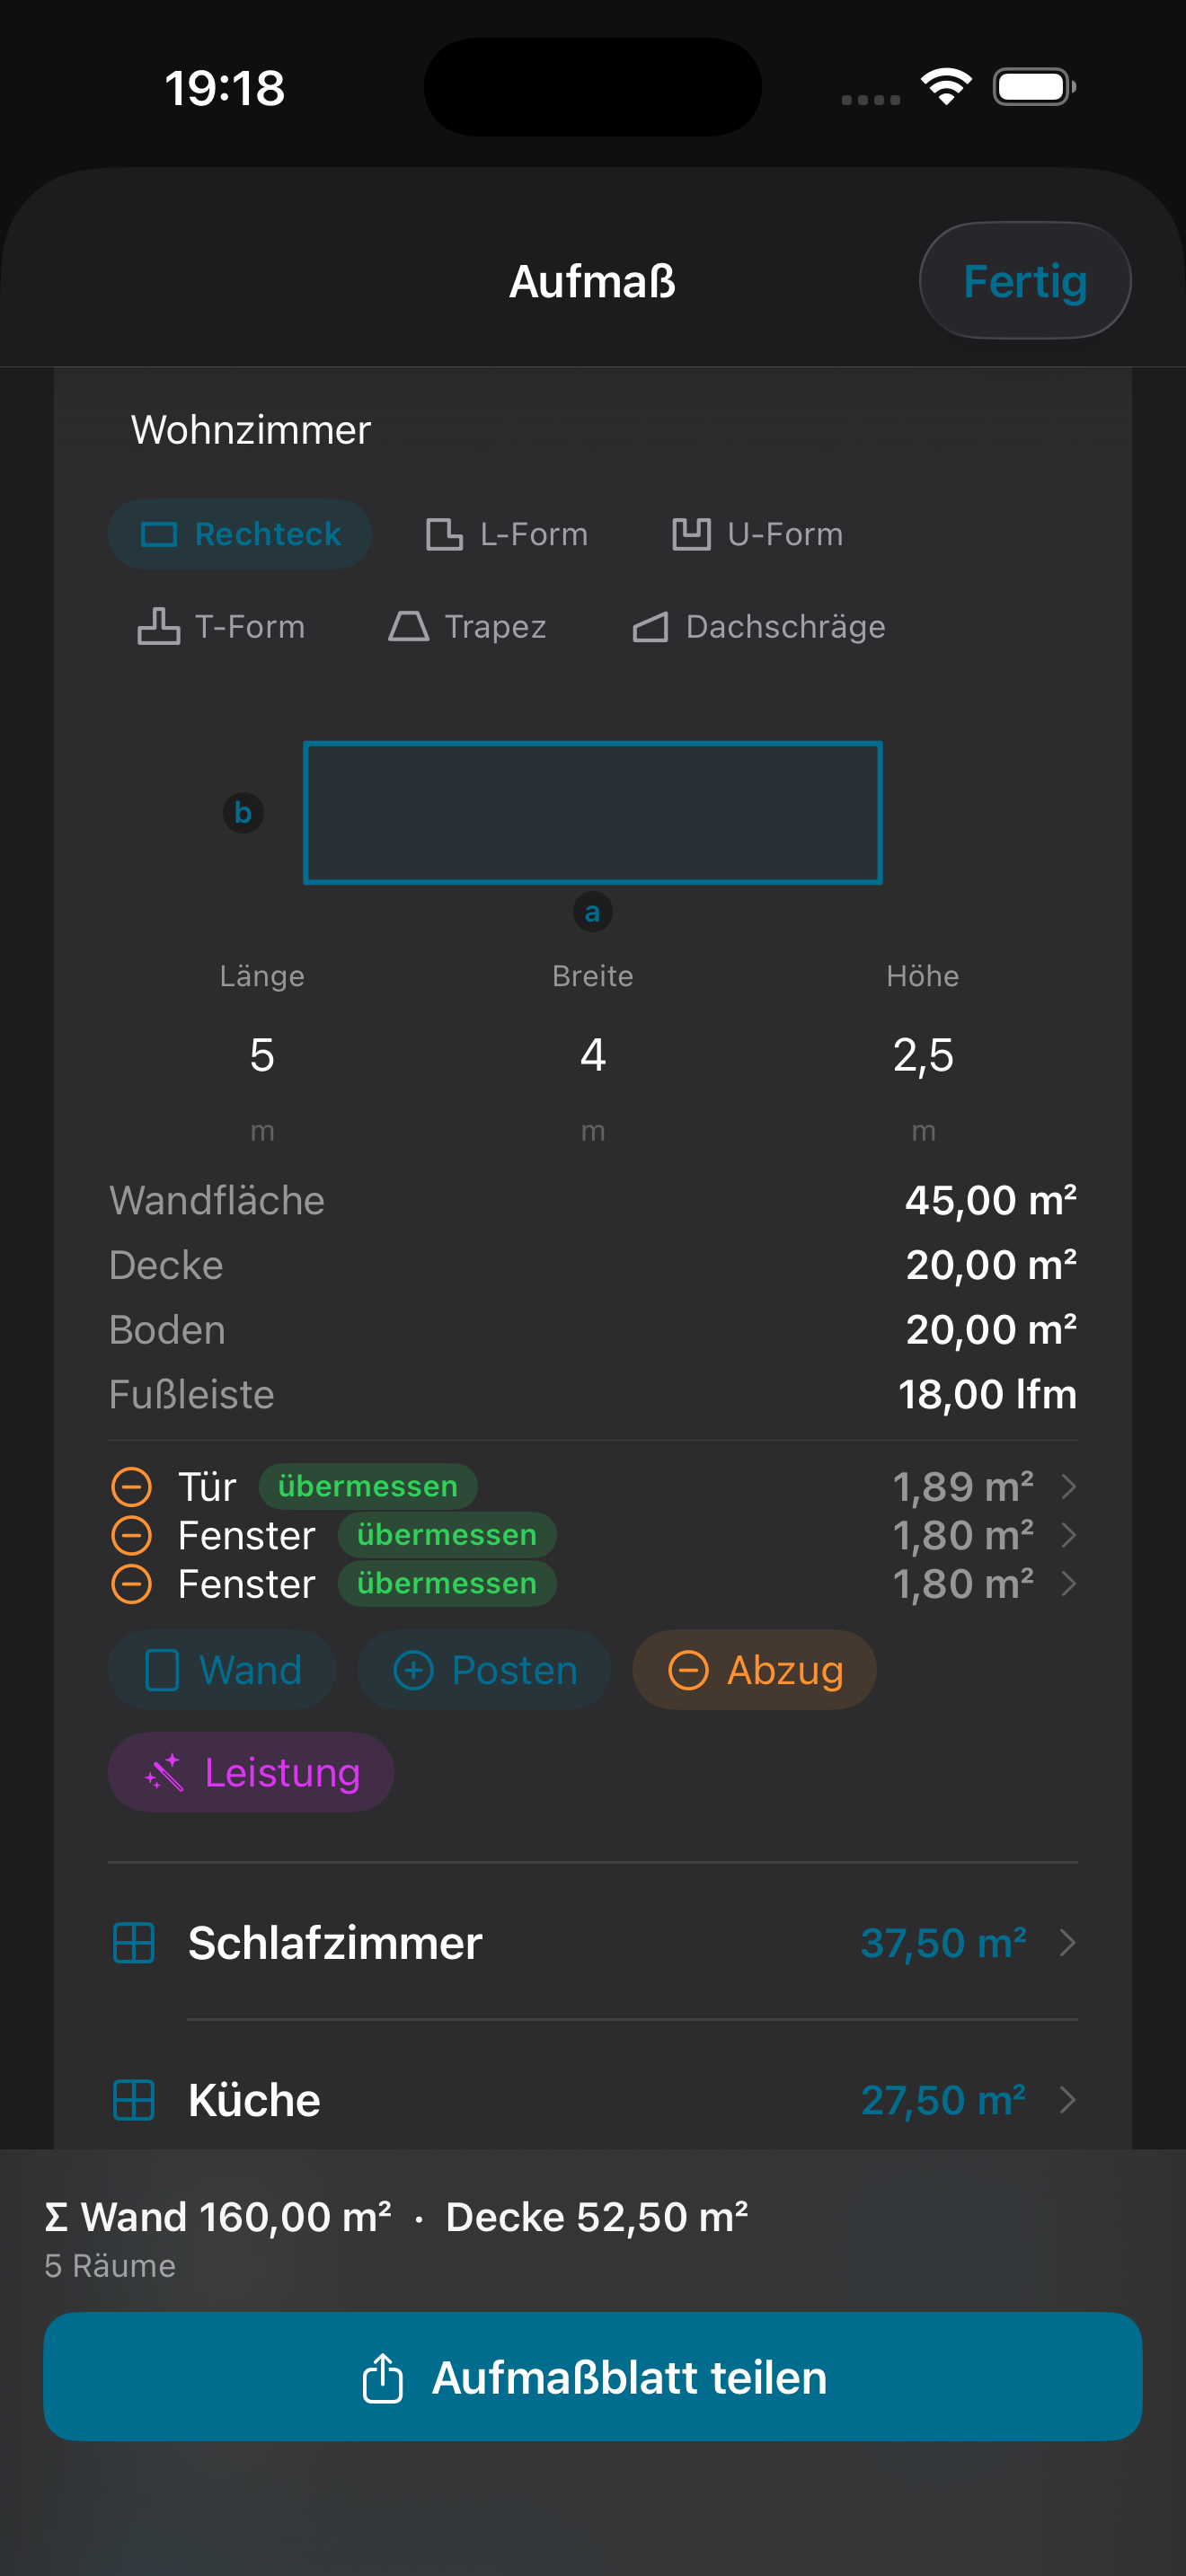
Task: Toggle übermessen badge on second Fenster
Action: [447, 1584]
